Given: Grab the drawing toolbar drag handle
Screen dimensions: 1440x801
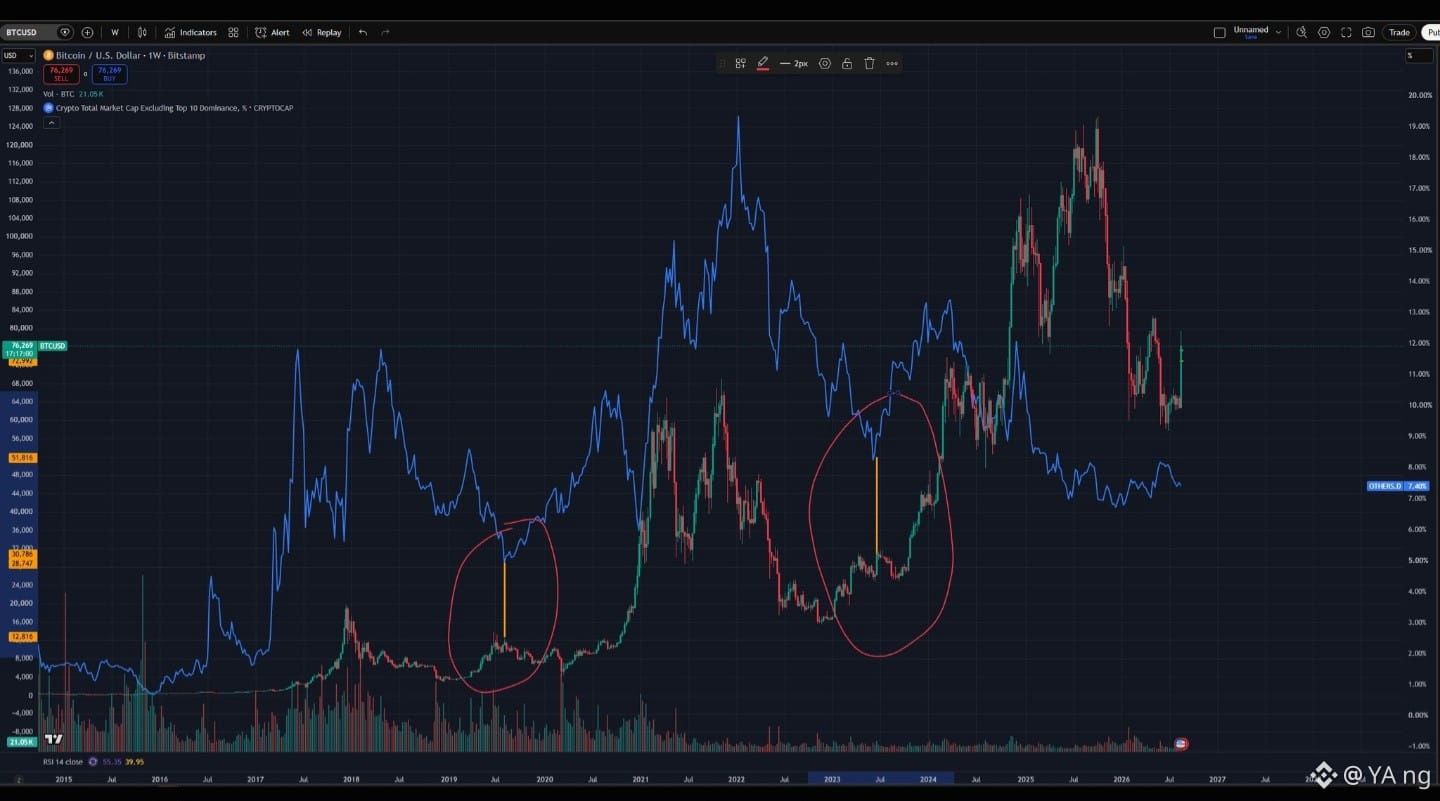Looking at the screenshot, I should (x=721, y=63).
